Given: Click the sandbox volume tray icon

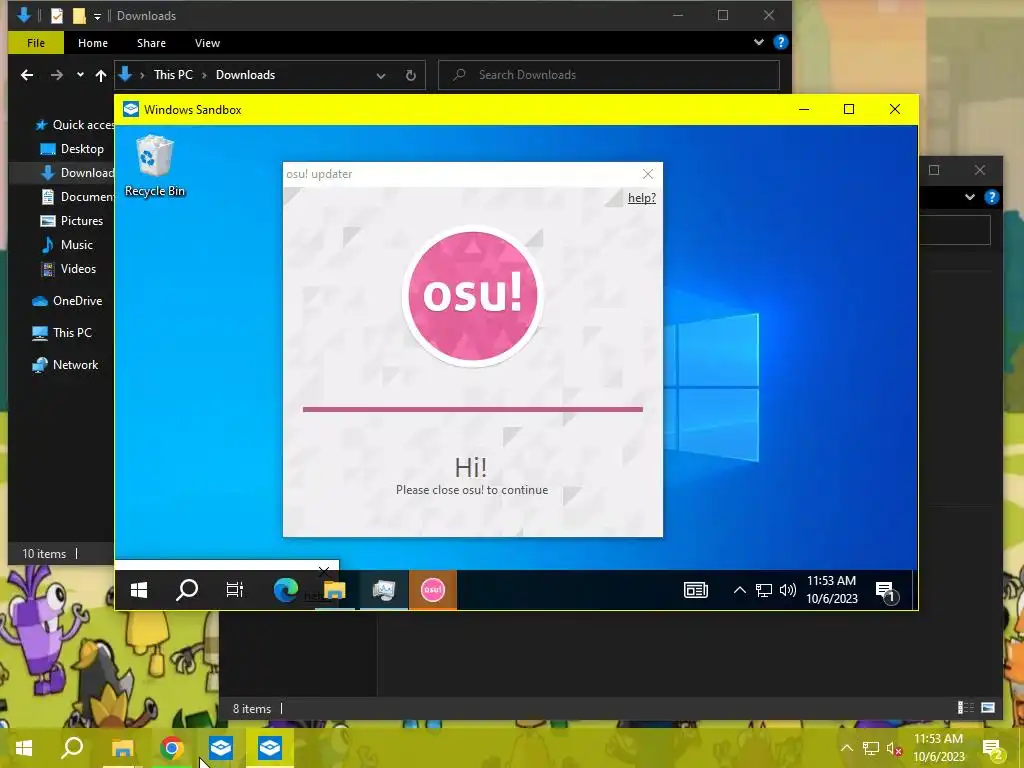Looking at the screenshot, I should tap(788, 590).
